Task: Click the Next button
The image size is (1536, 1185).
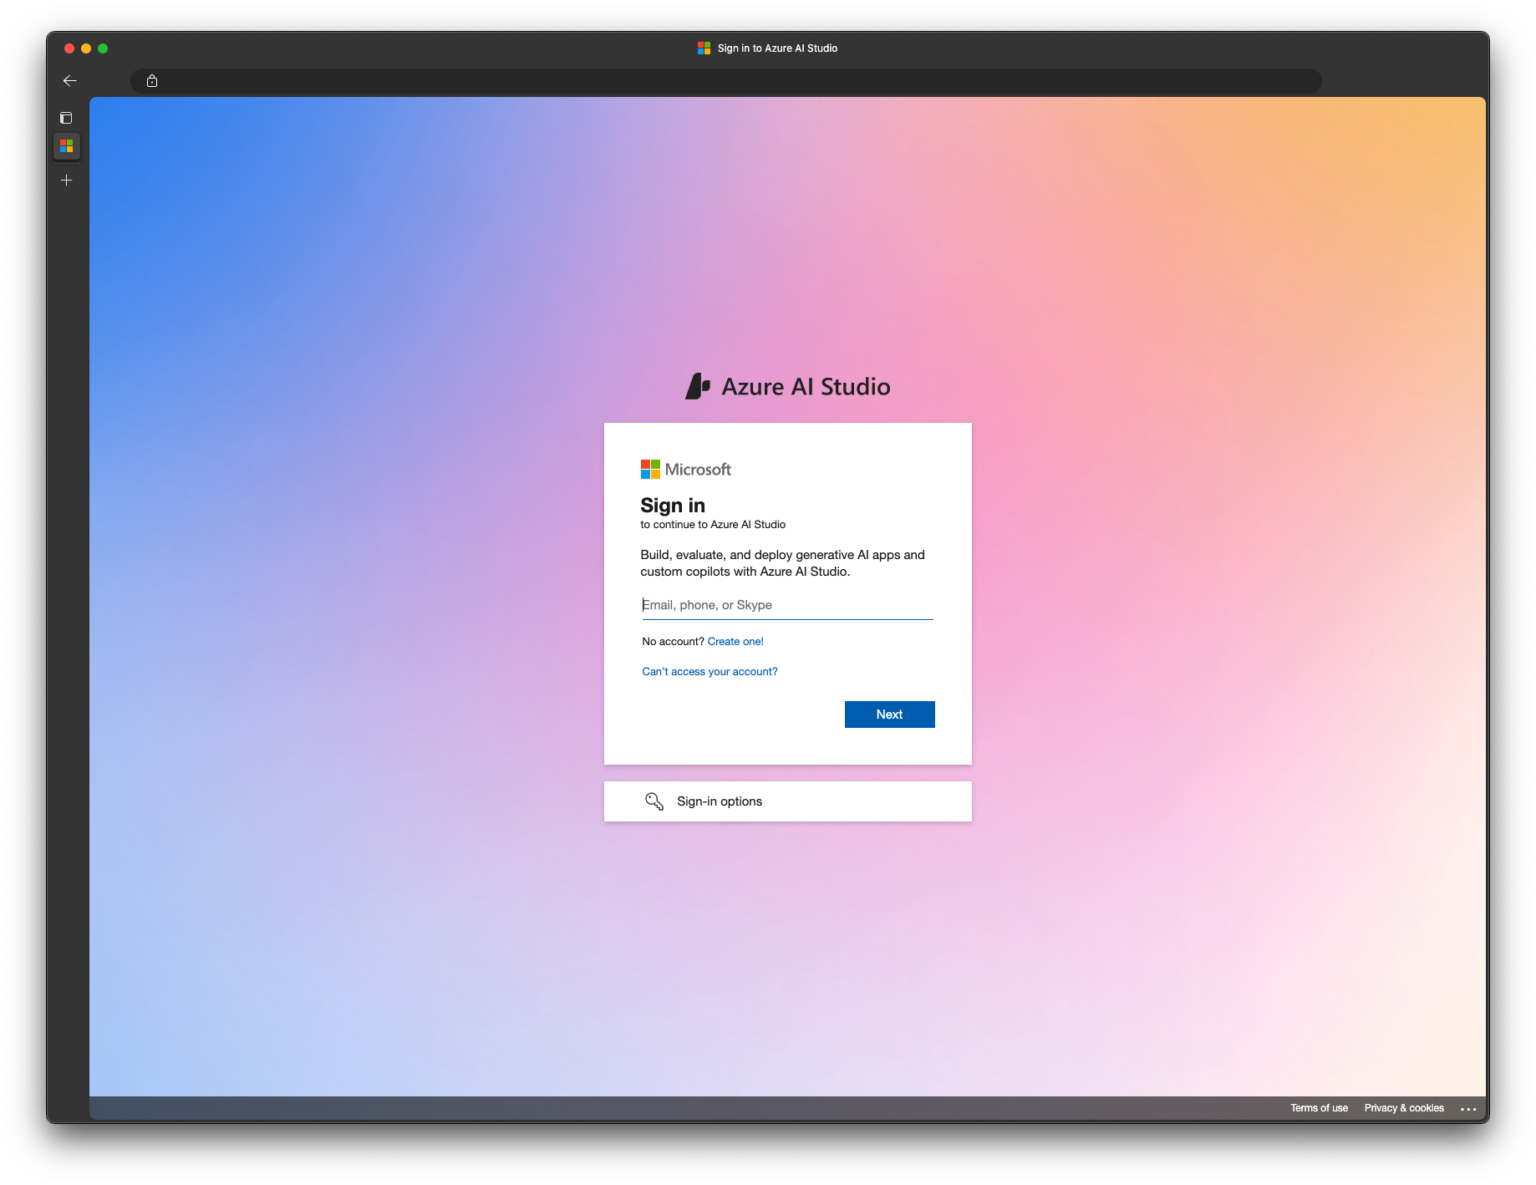Action: (890, 714)
